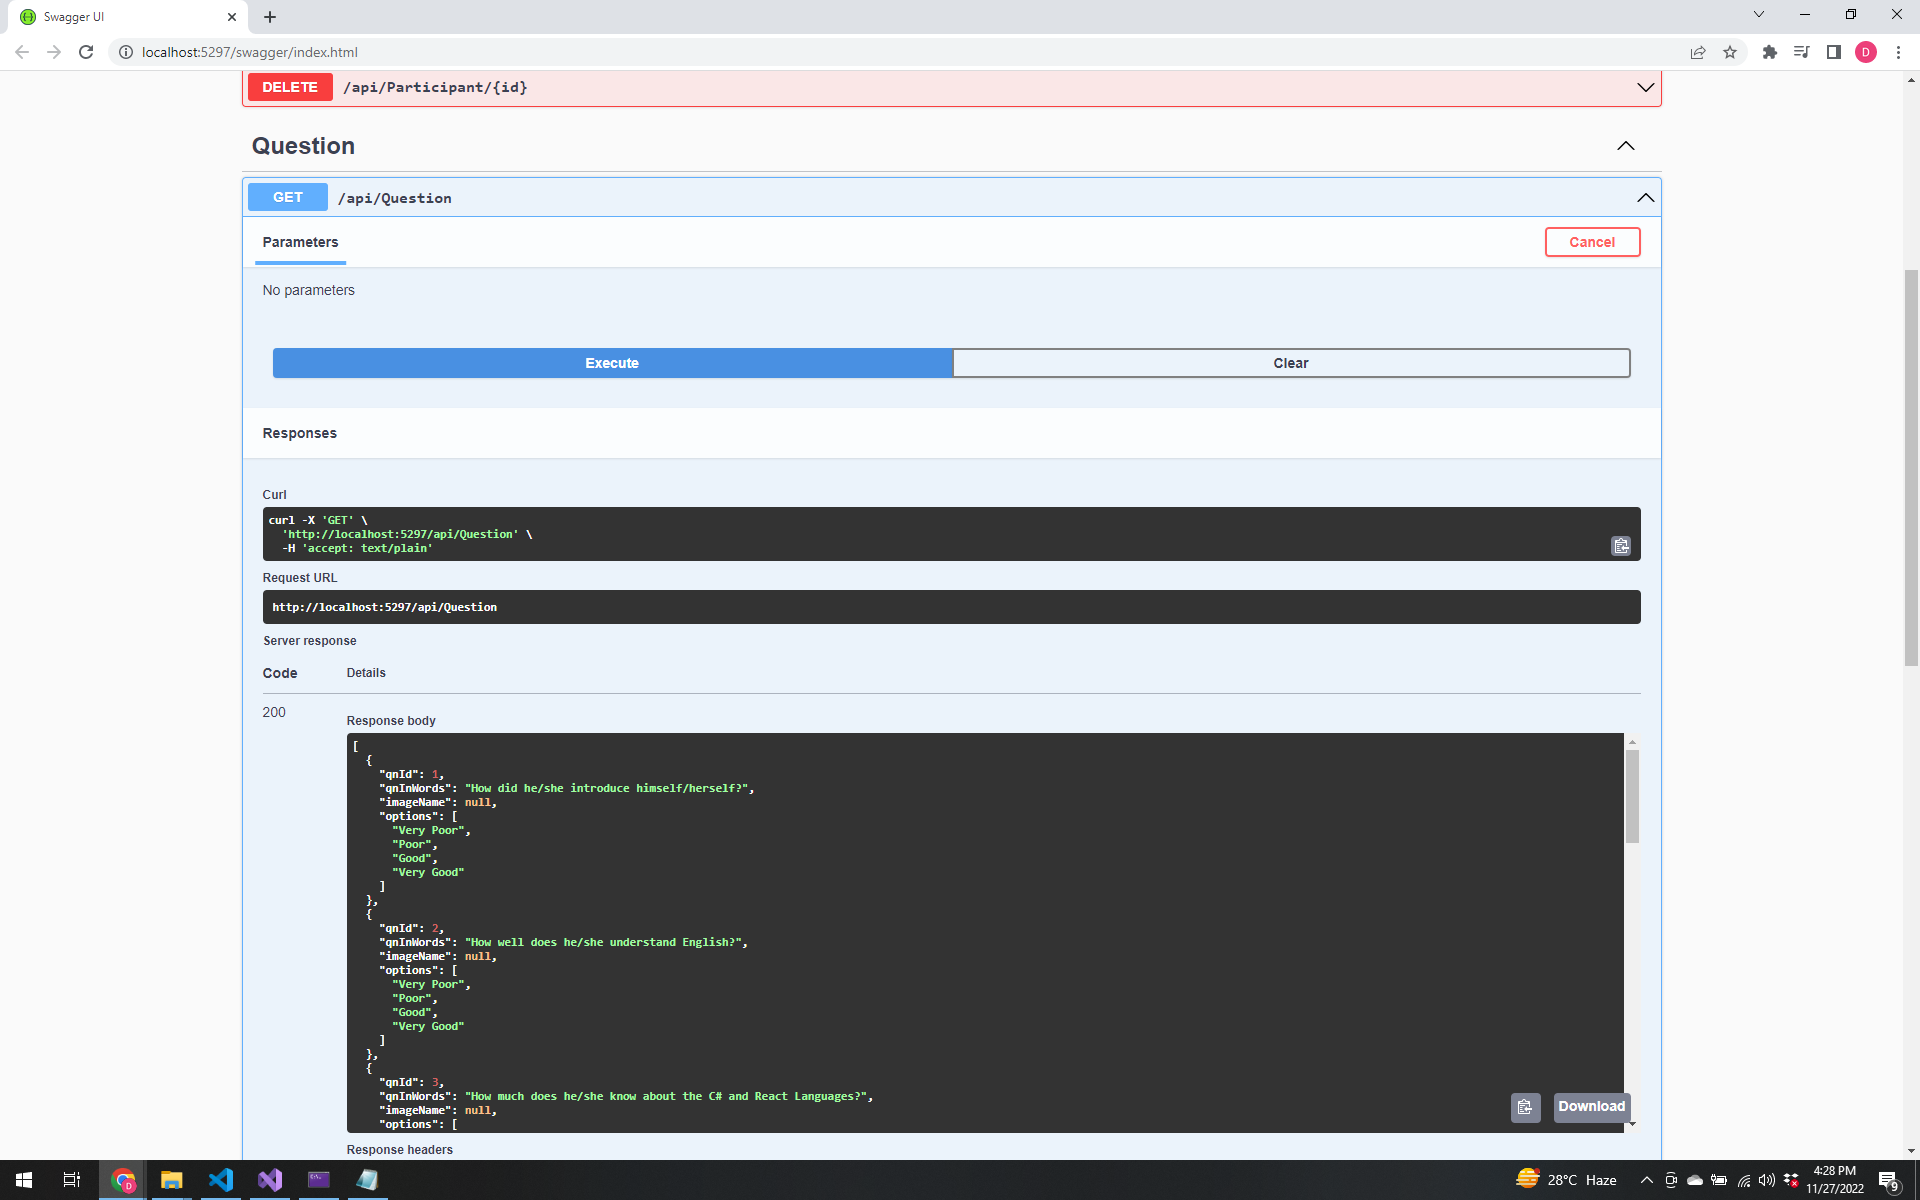Open Windows notifications showing 9 alerts
Viewport: 1920px width, 1200px height.
[1889, 1180]
